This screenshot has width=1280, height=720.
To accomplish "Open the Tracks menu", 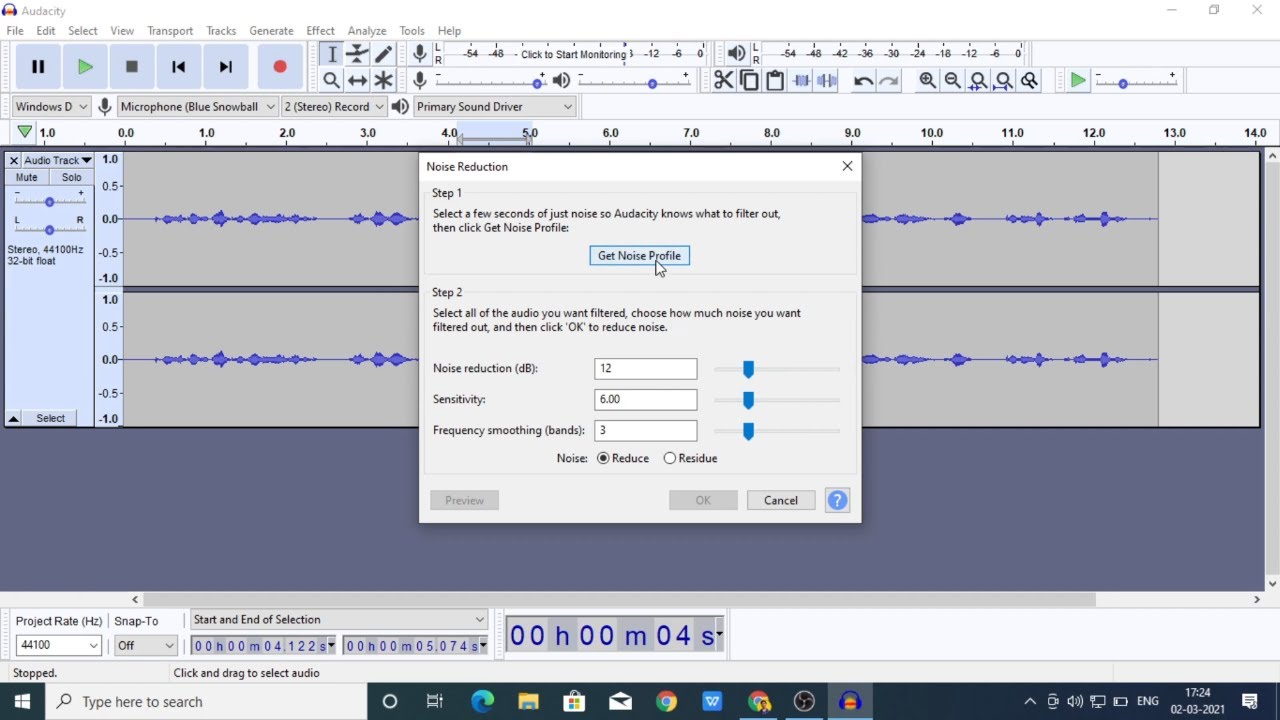I will (x=221, y=31).
